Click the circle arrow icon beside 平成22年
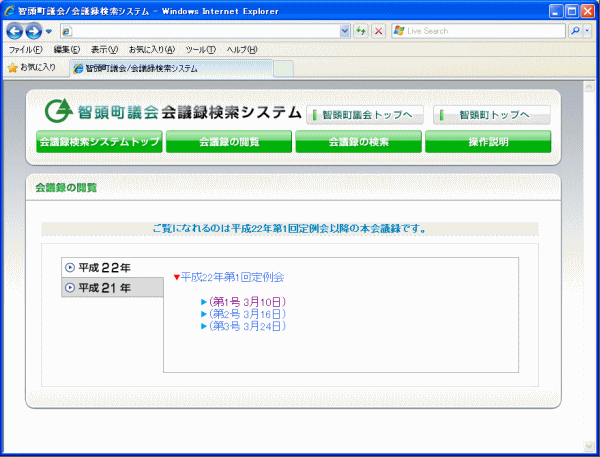The height and width of the screenshot is (457, 600). click(70, 268)
